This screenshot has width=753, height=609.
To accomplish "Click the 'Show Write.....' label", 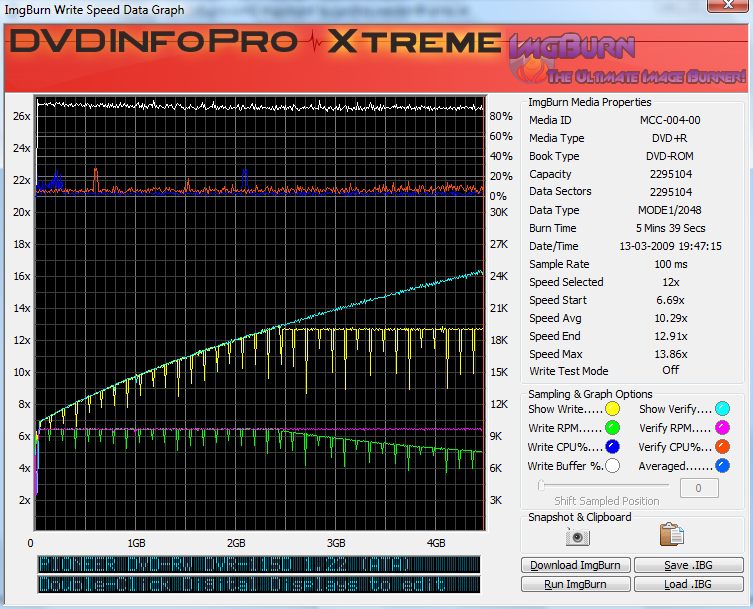I will [566, 409].
